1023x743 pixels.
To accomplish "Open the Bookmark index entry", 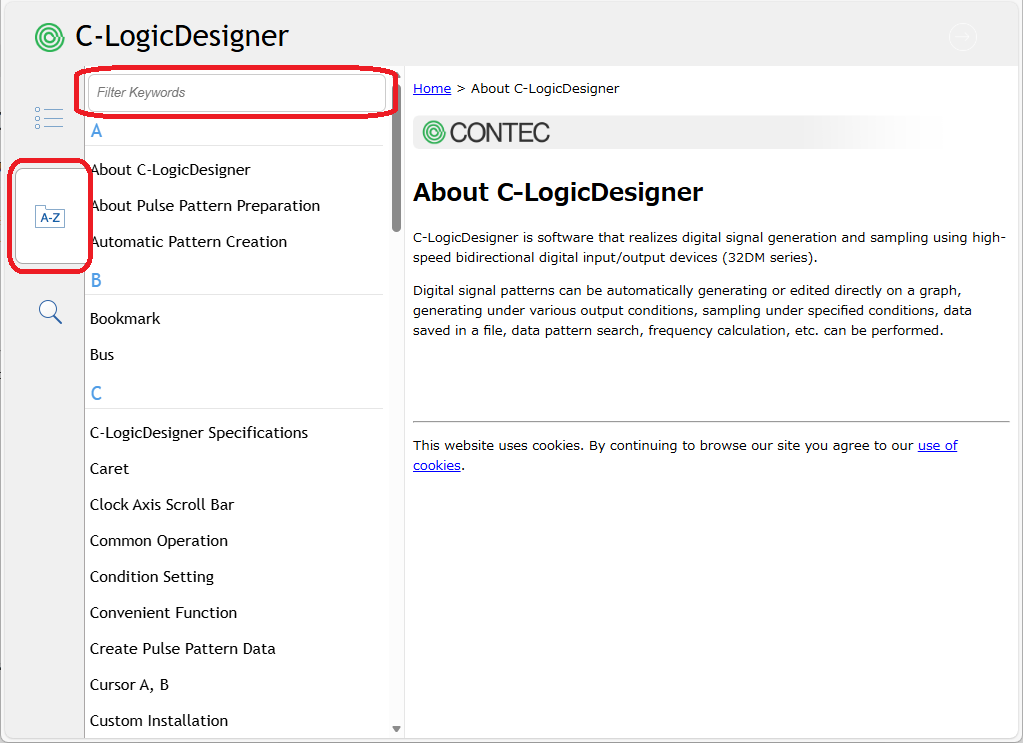I will pyautogui.click(x=125, y=318).
